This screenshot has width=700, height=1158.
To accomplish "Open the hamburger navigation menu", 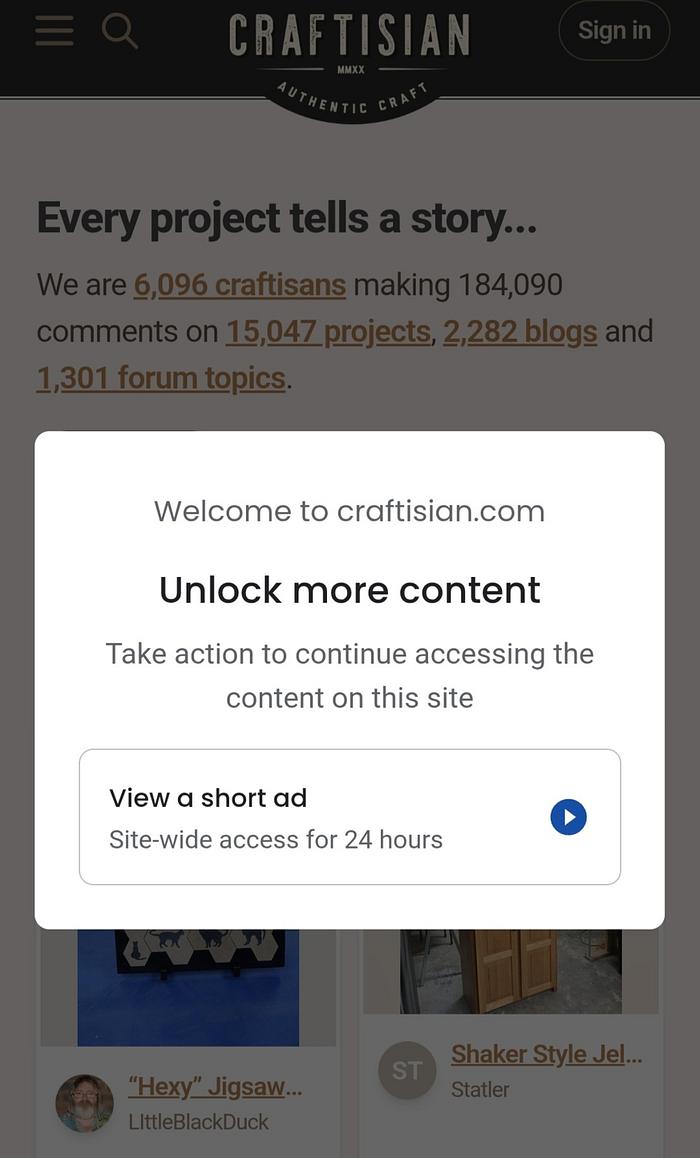I will click(54, 32).
